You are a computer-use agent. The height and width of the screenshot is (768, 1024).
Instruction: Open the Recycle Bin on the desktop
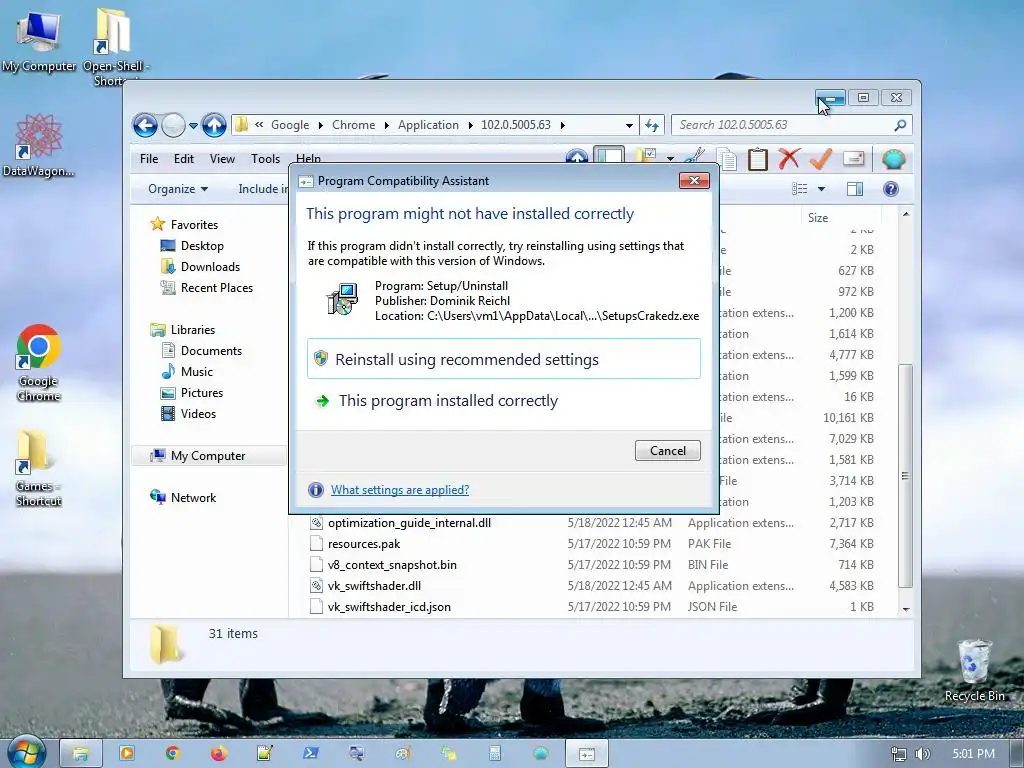point(974,670)
